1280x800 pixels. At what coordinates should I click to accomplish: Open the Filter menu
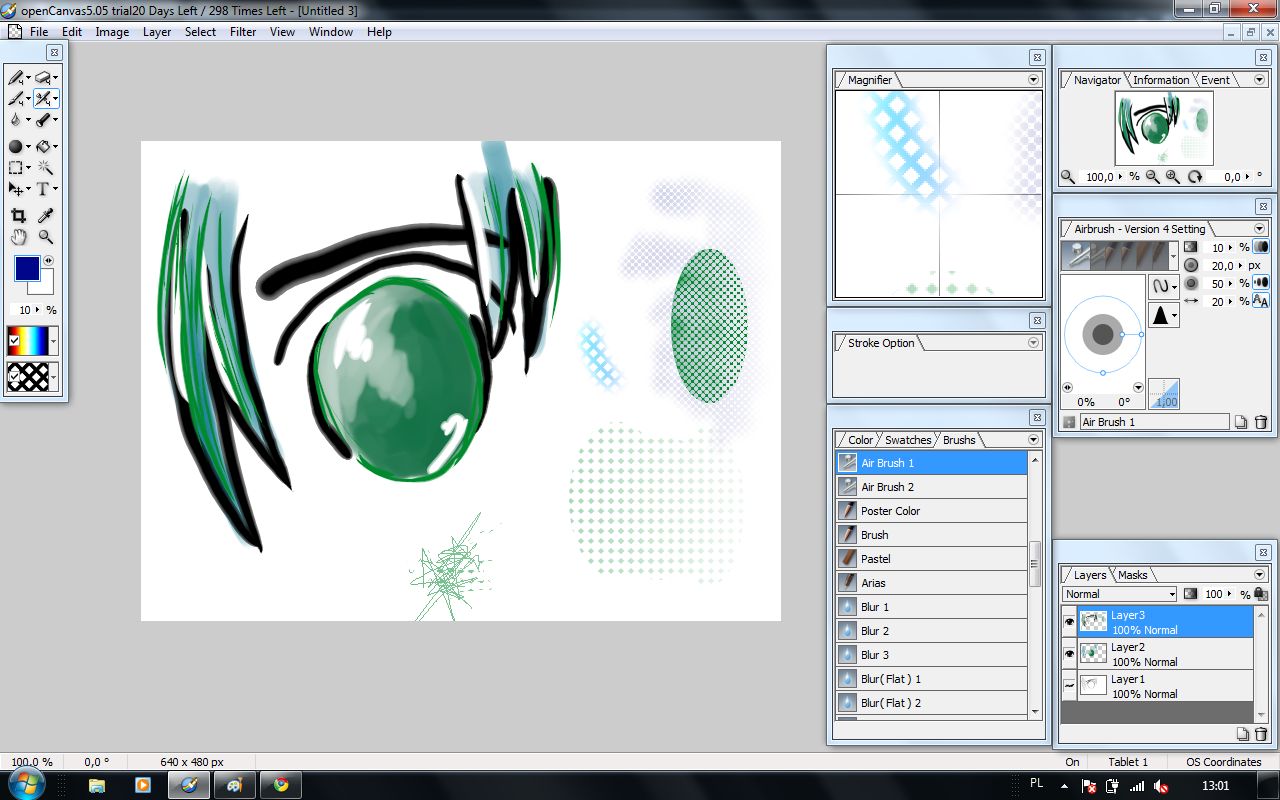click(x=243, y=31)
